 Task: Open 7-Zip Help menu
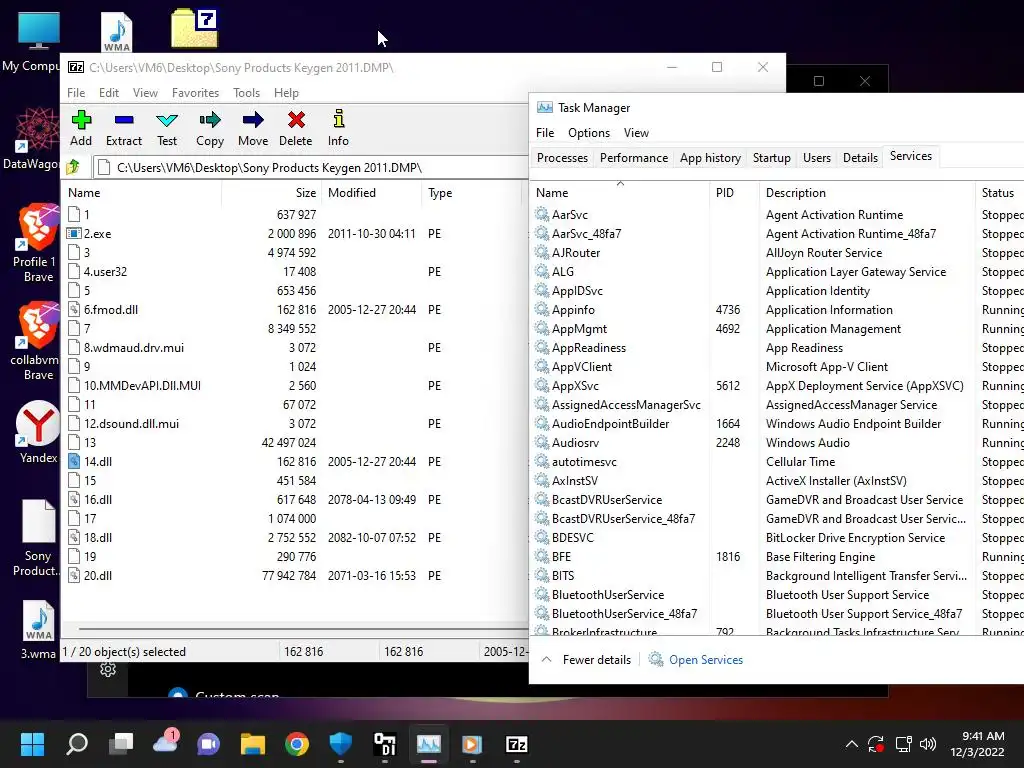(286, 93)
